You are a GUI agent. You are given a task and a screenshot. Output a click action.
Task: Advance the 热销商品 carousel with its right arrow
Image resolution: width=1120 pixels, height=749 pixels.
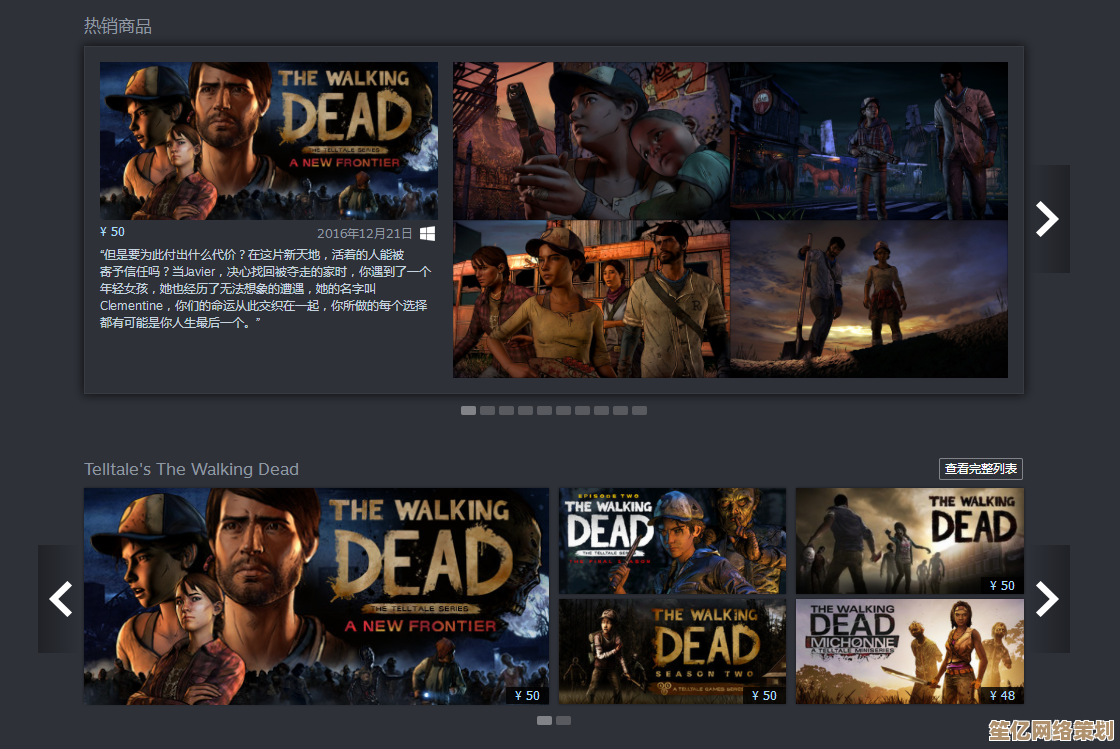click(1047, 219)
